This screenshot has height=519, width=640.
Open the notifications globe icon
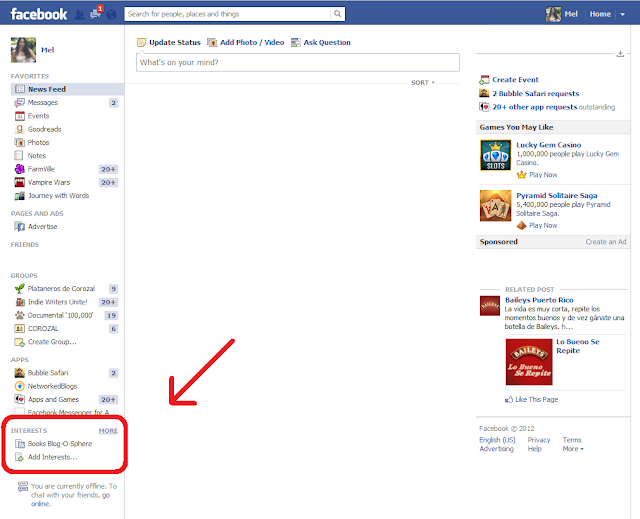(x=111, y=15)
